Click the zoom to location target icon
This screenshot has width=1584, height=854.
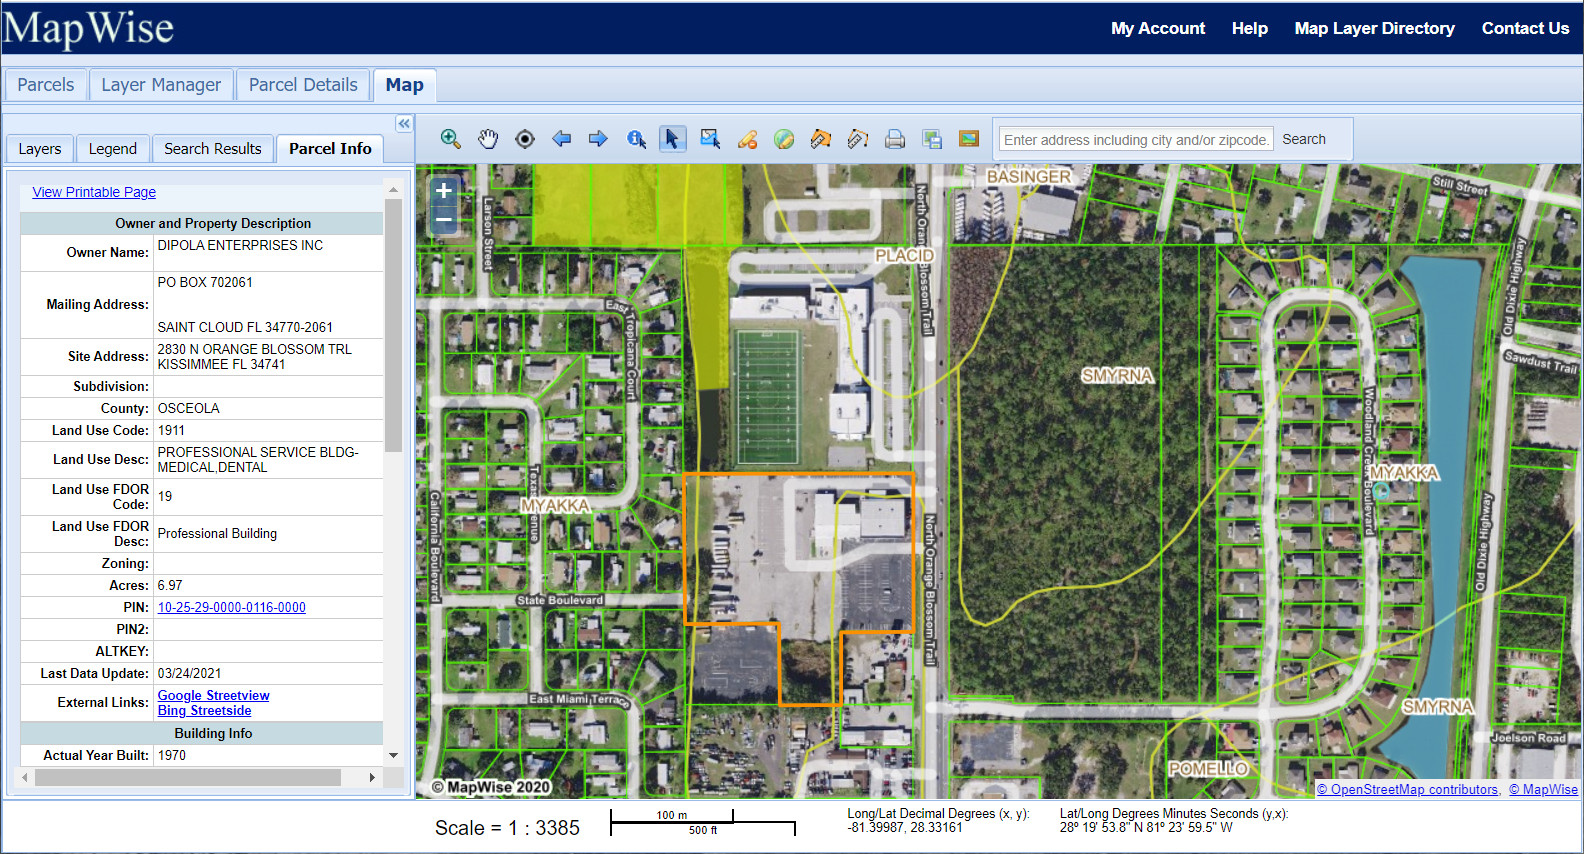[x=525, y=139]
